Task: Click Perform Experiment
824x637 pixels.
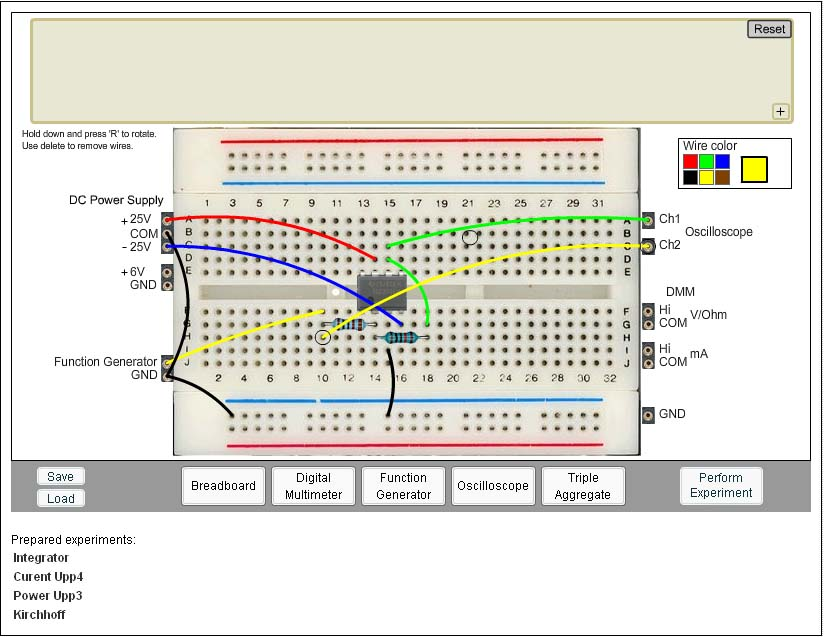Action: [x=721, y=485]
